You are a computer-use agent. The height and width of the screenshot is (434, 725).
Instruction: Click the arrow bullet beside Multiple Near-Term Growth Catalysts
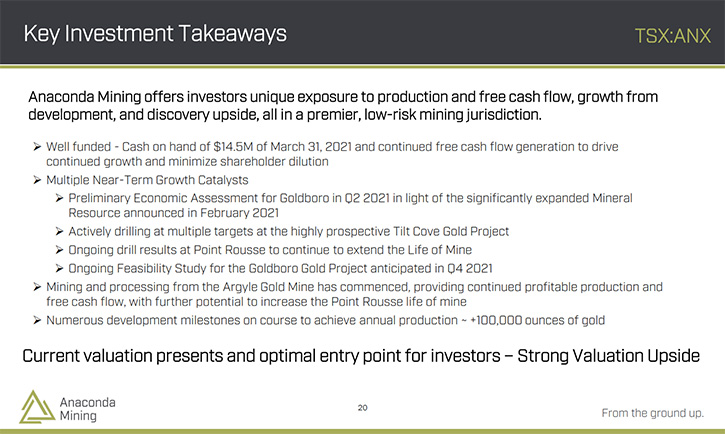(37, 180)
